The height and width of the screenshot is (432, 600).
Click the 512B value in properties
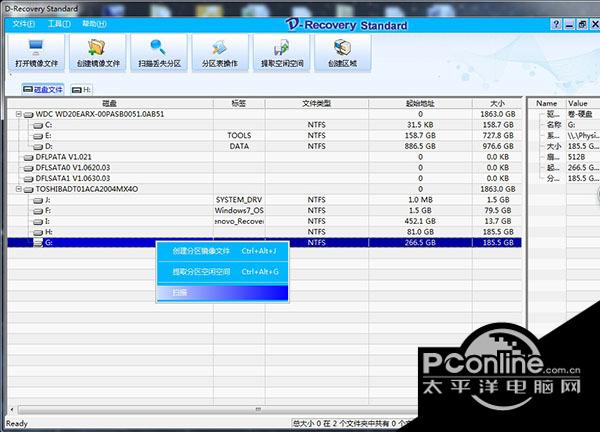(x=577, y=157)
